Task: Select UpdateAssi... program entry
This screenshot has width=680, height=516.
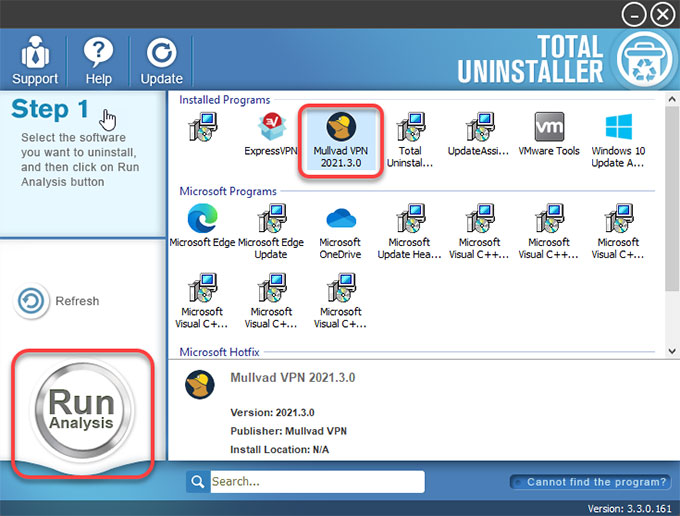Action: tap(478, 134)
